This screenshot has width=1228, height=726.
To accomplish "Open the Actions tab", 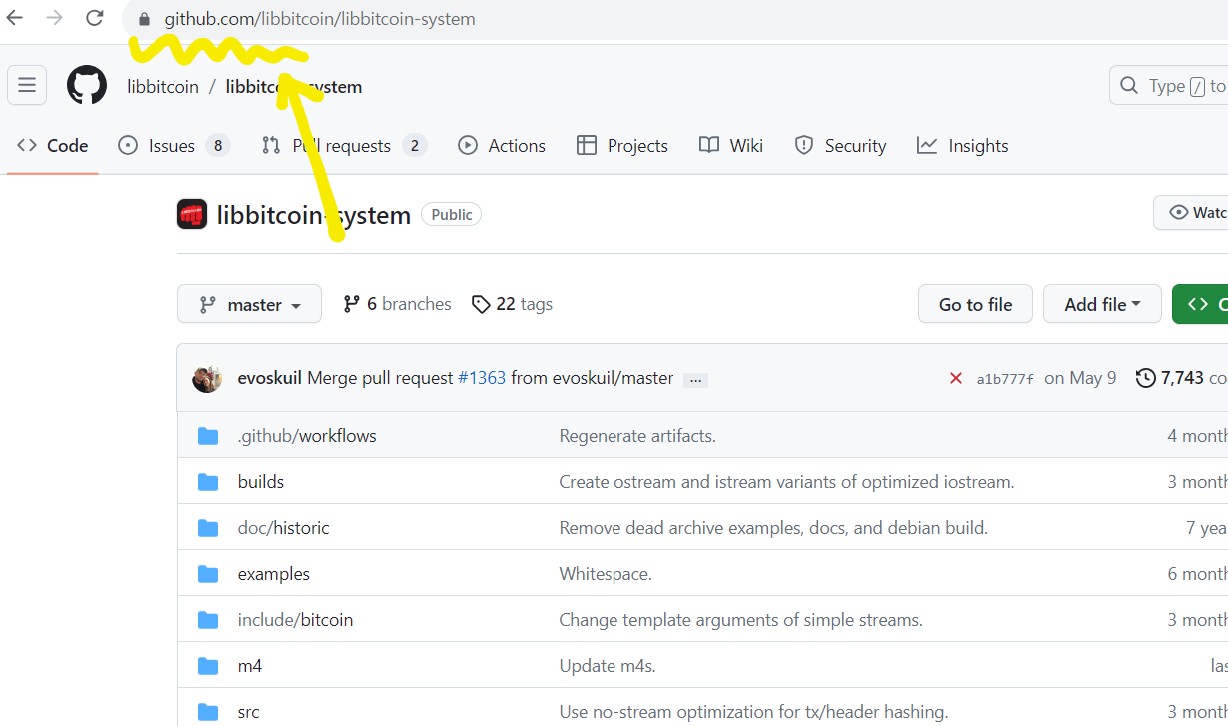I will point(502,146).
